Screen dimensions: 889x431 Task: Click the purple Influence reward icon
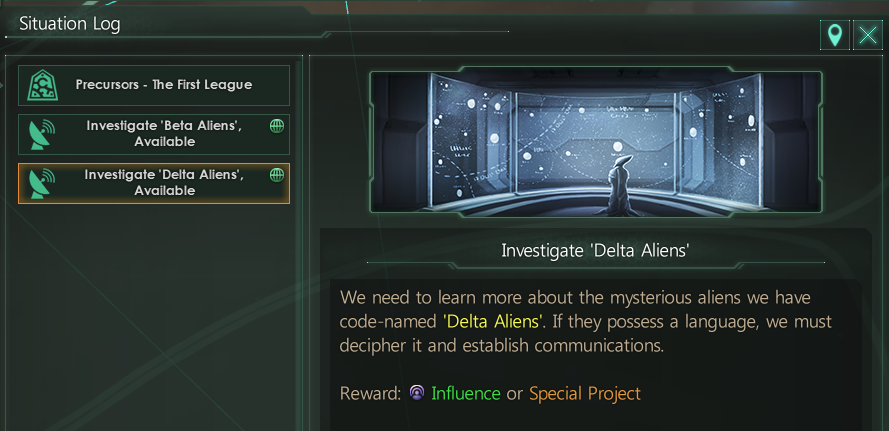(417, 393)
